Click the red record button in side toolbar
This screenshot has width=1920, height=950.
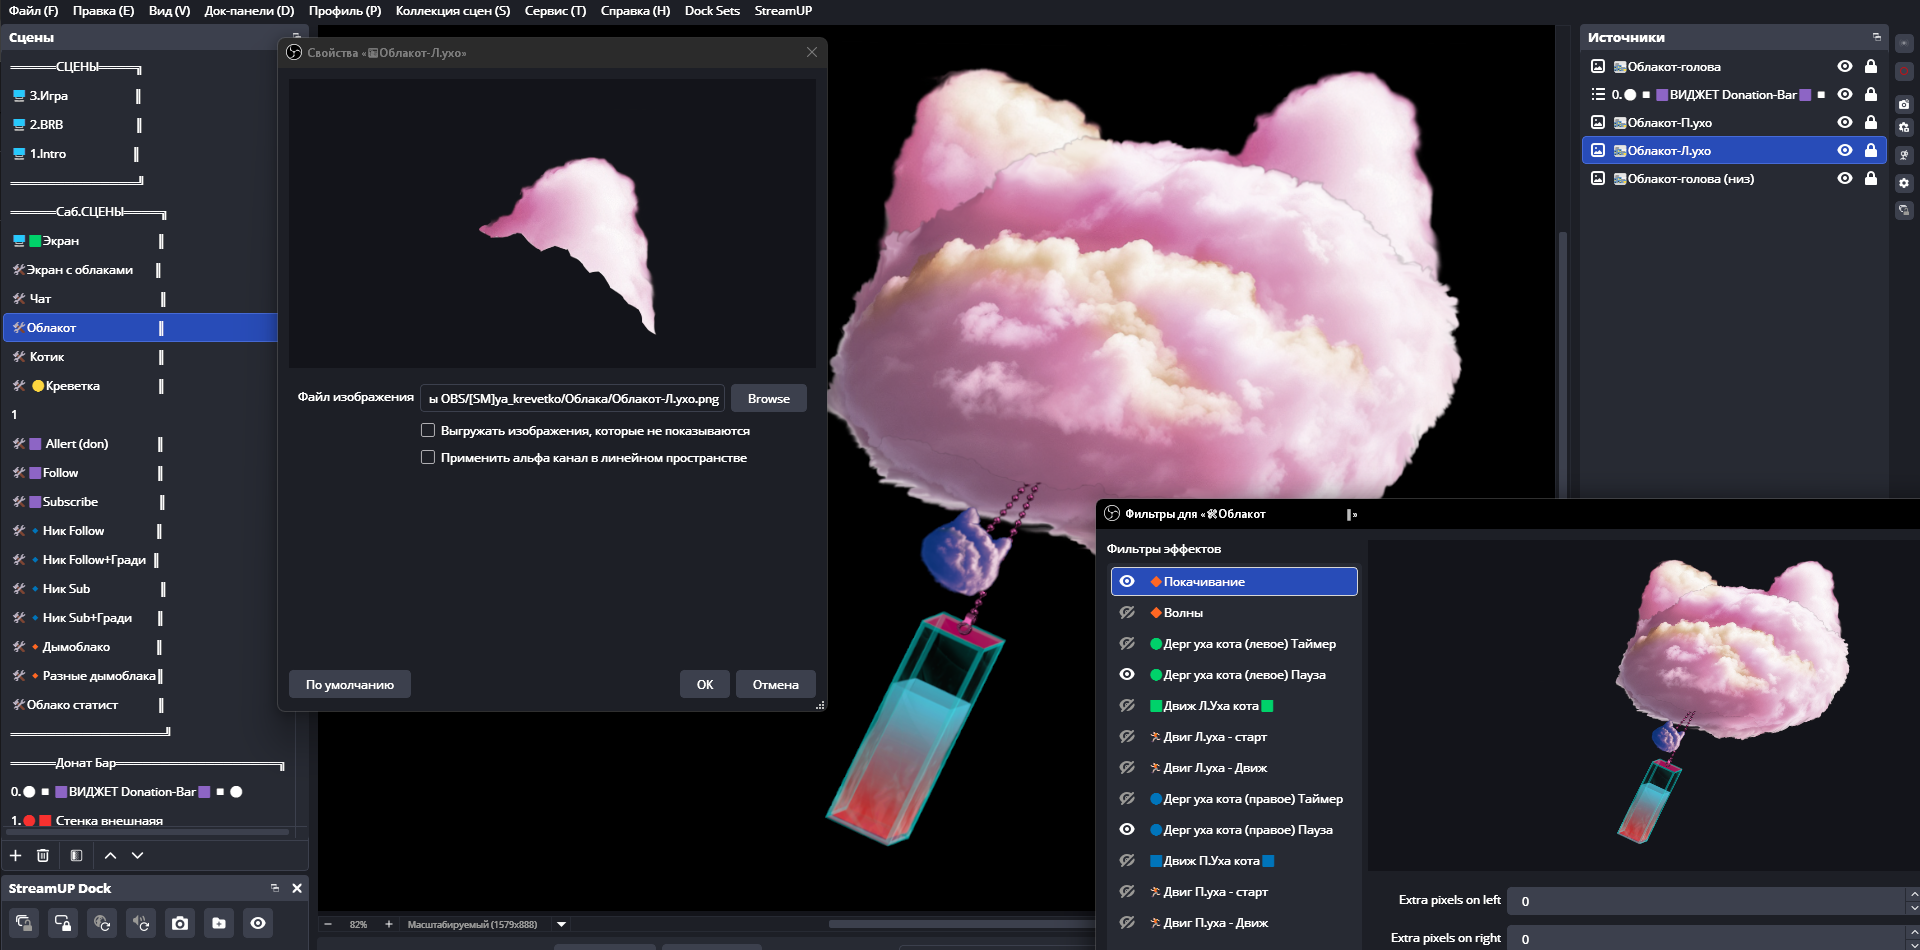1904,72
